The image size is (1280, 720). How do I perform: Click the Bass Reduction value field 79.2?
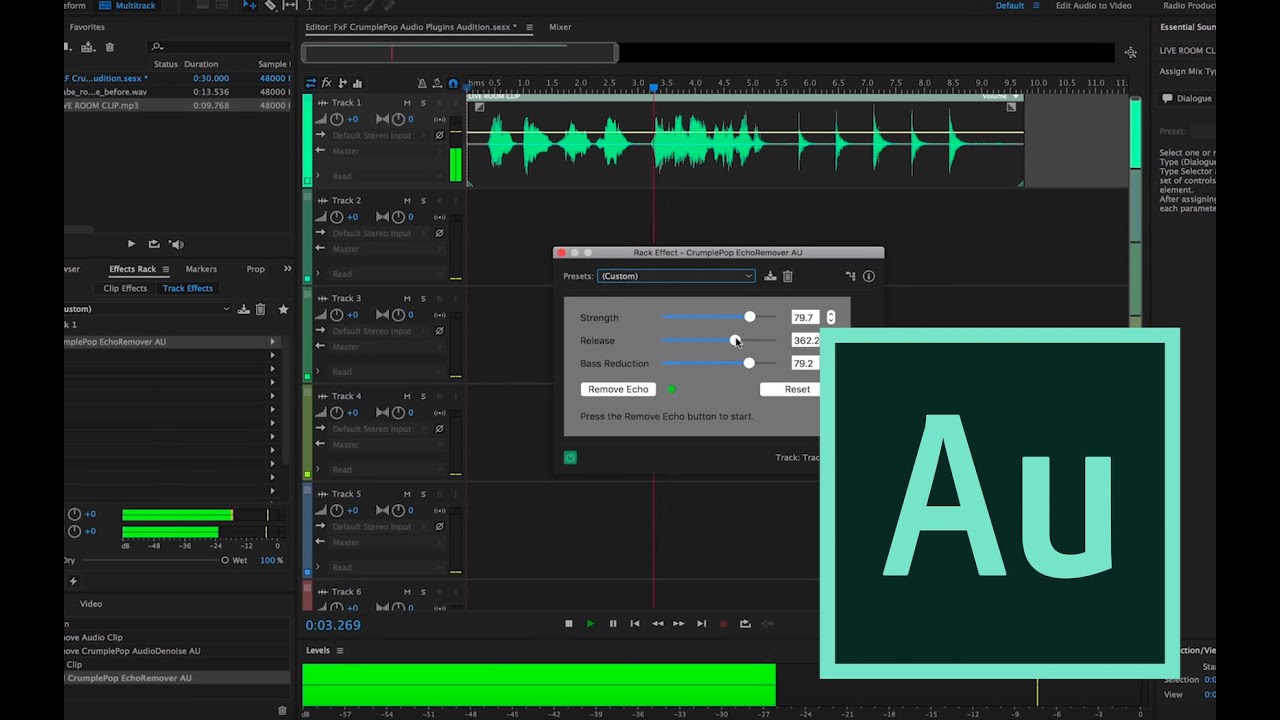(x=805, y=363)
